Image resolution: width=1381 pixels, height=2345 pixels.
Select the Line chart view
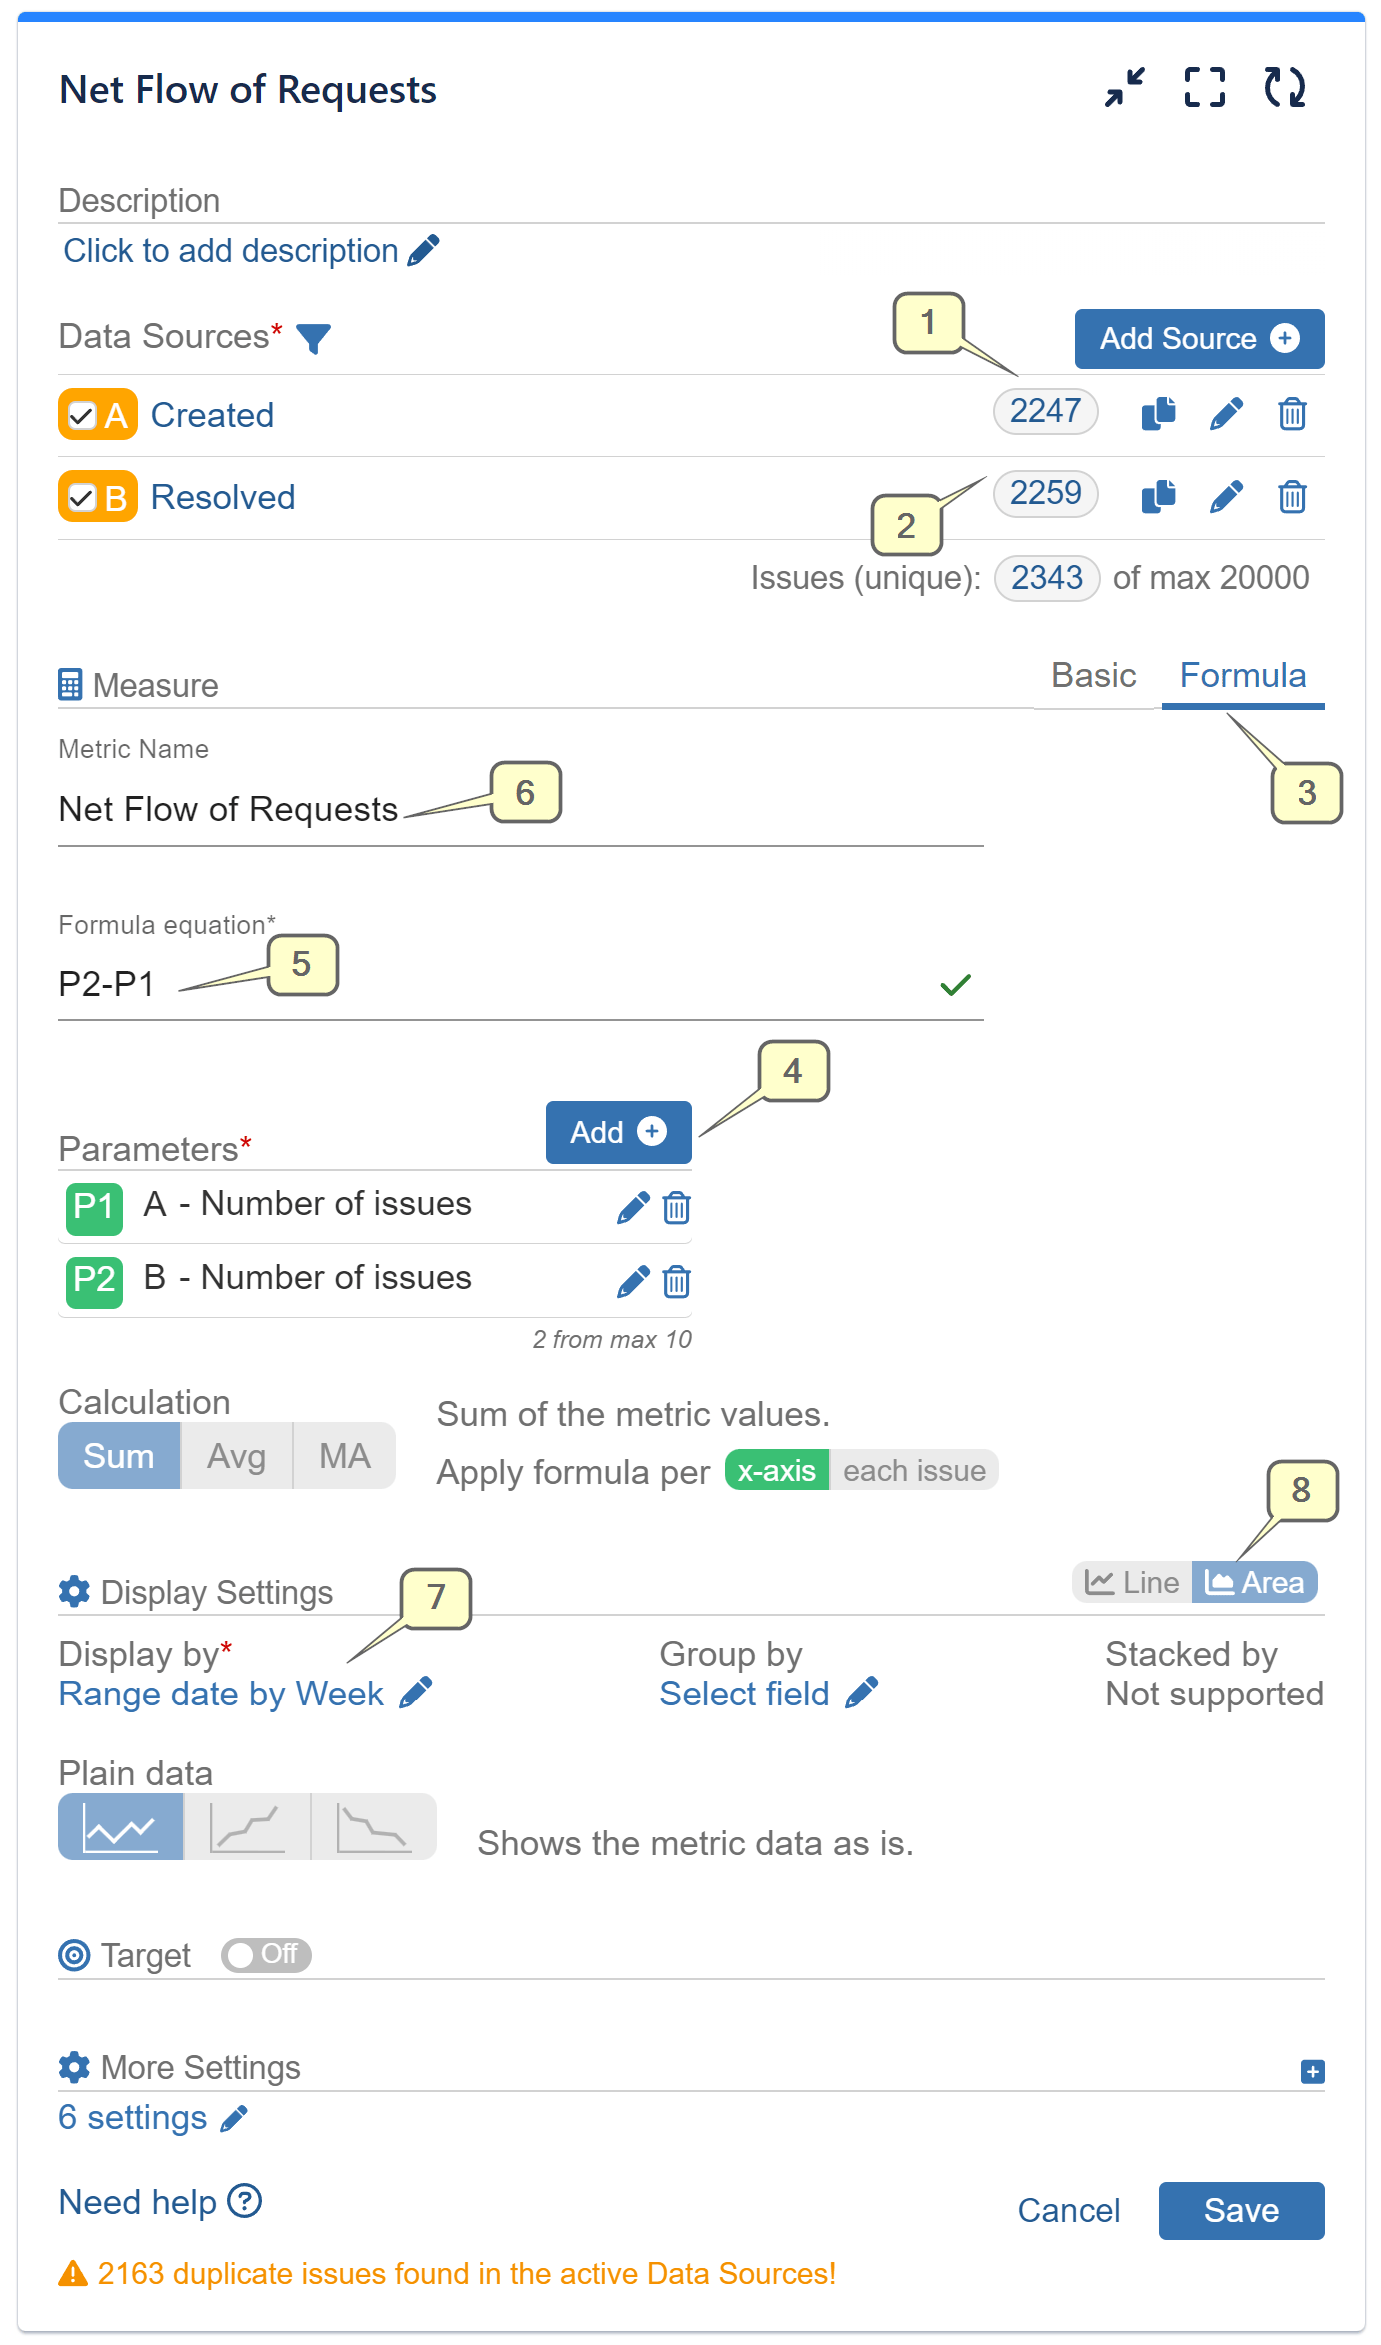pyautogui.click(x=1131, y=1582)
